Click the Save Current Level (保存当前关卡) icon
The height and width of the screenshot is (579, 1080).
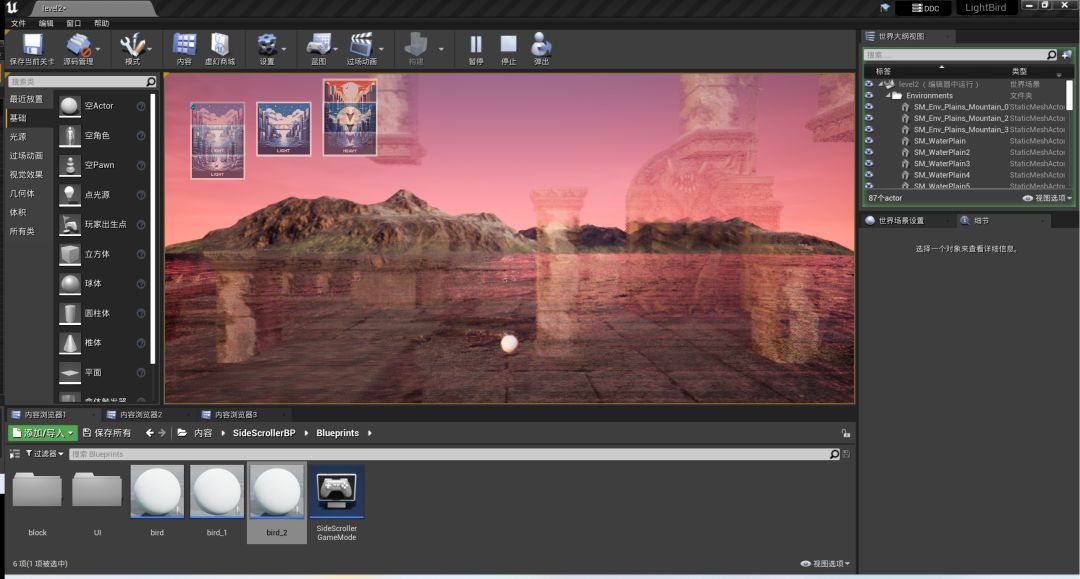coord(32,44)
